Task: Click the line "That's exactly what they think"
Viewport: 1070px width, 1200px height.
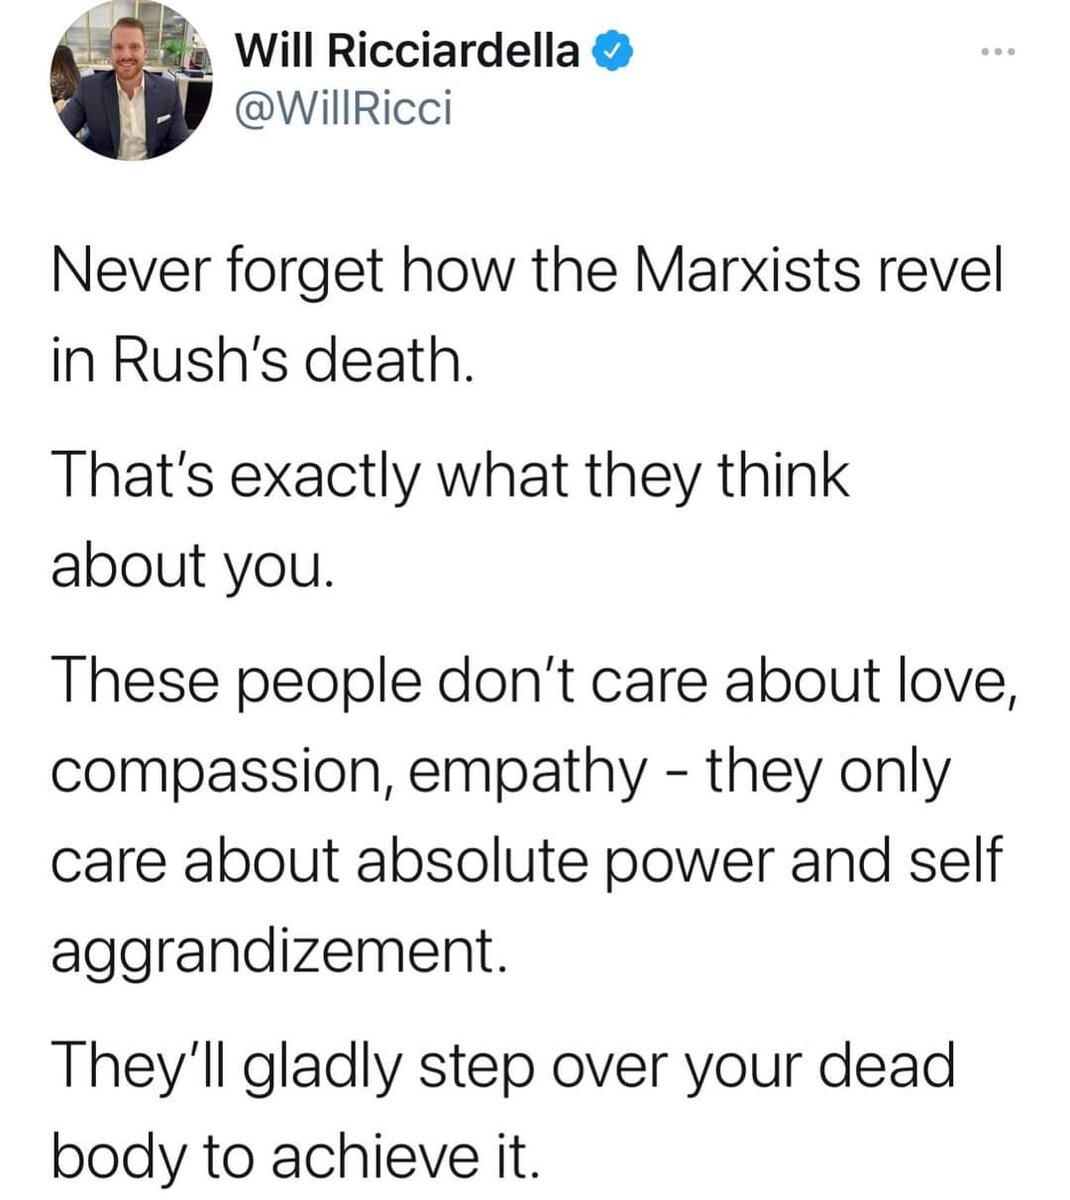Action: (x=450, y=475)
